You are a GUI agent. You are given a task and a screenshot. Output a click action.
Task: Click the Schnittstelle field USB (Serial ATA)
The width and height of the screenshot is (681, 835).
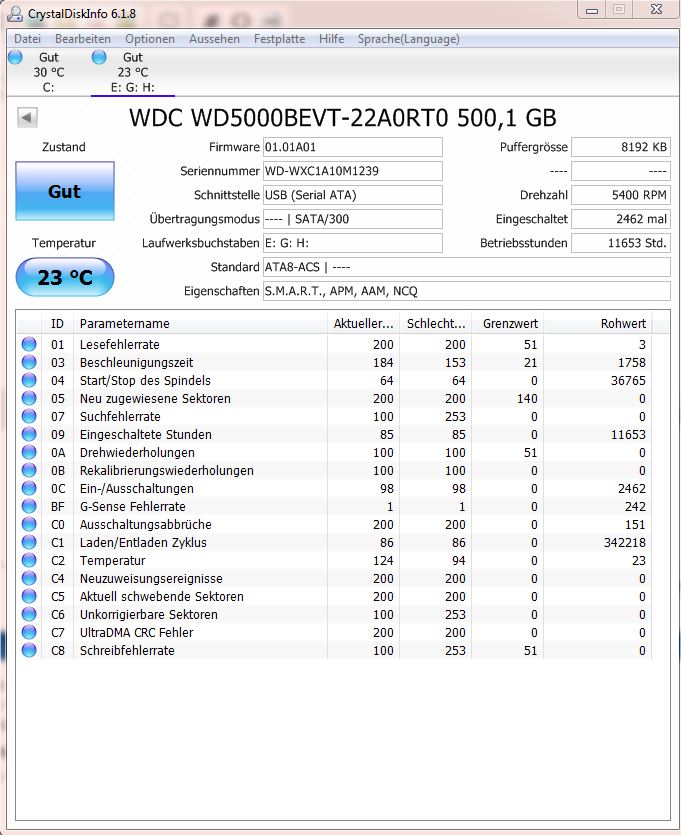click(352, 195)
